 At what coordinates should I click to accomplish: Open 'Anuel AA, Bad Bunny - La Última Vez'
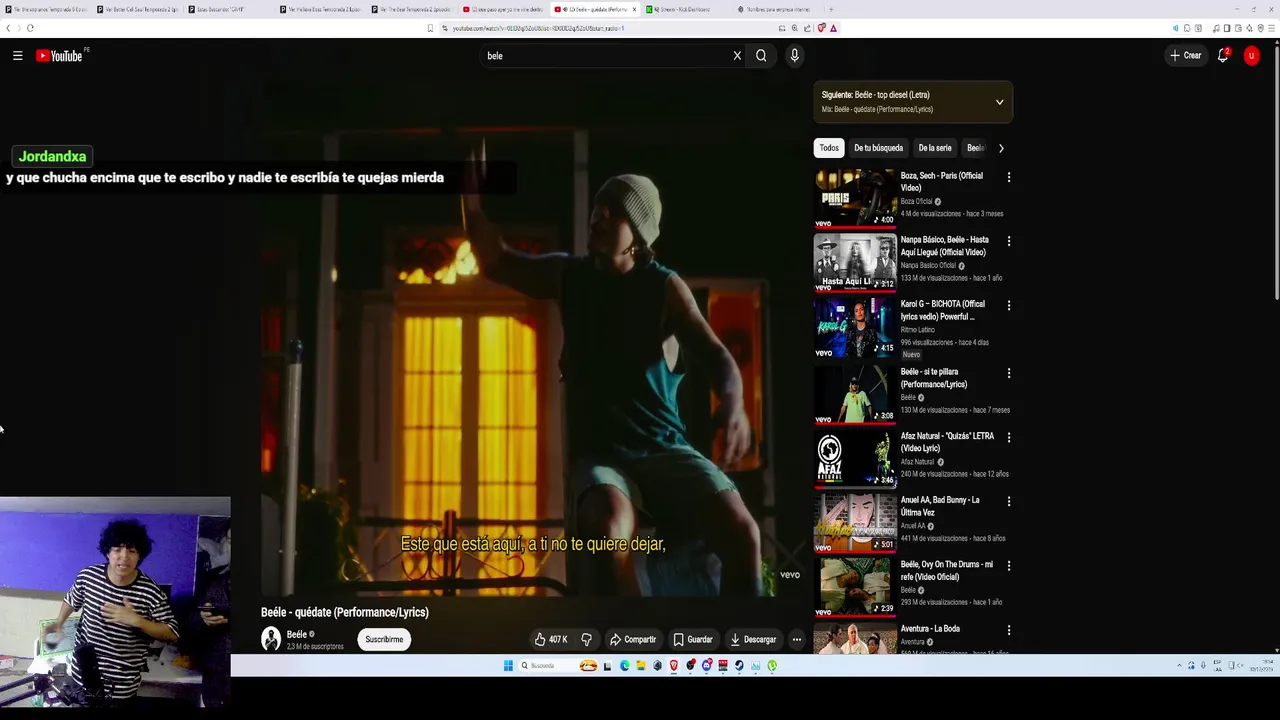(939, 506)
